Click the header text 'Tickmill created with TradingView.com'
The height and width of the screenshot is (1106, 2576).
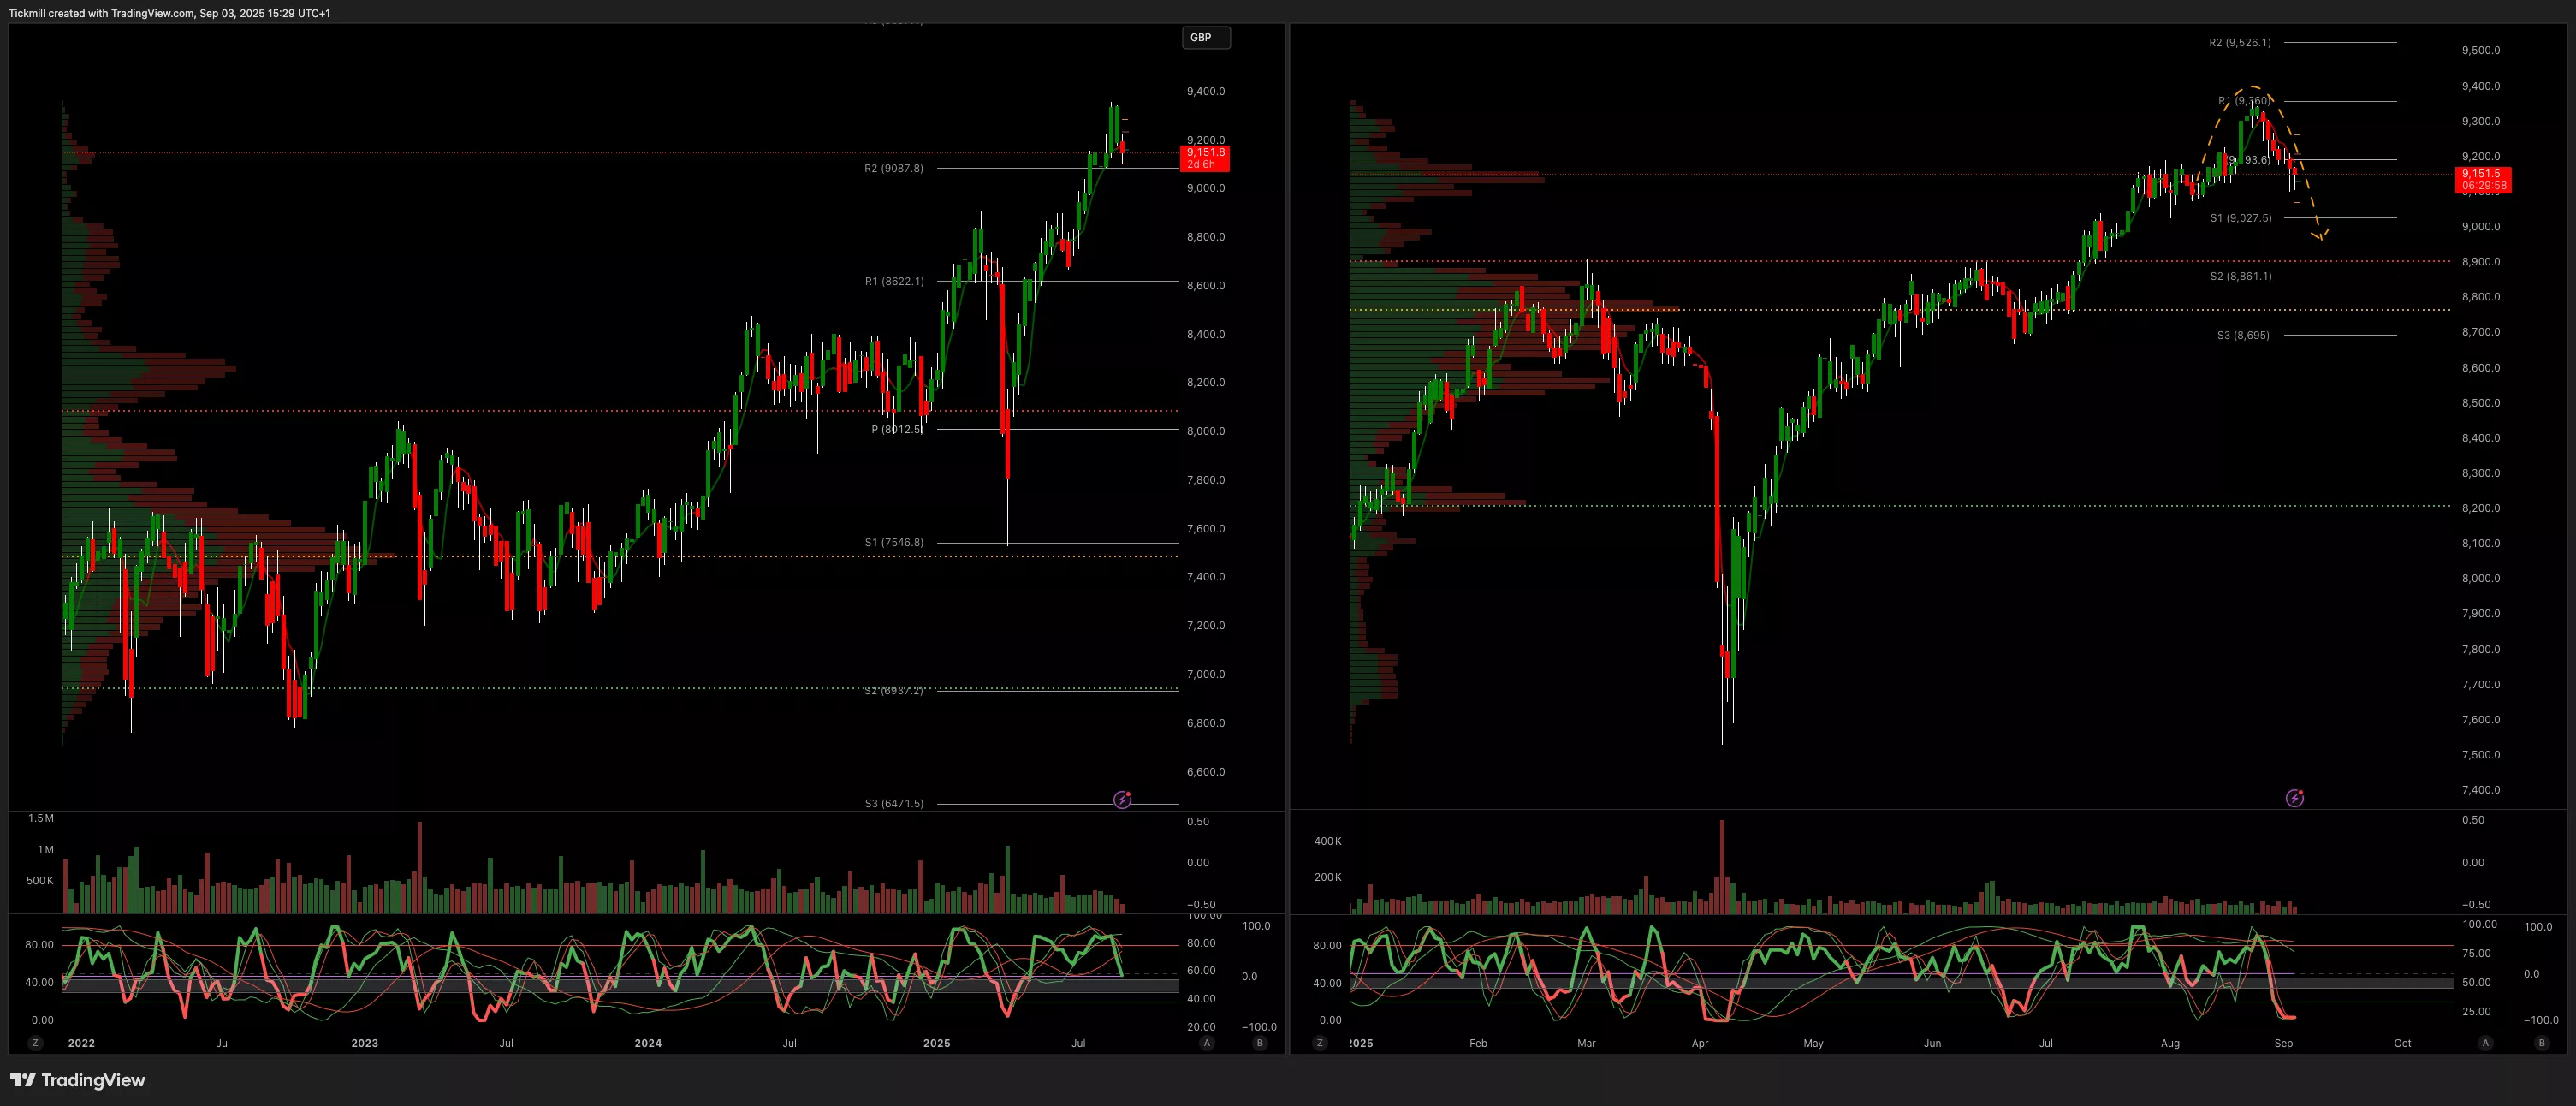(x=101, y=13)
